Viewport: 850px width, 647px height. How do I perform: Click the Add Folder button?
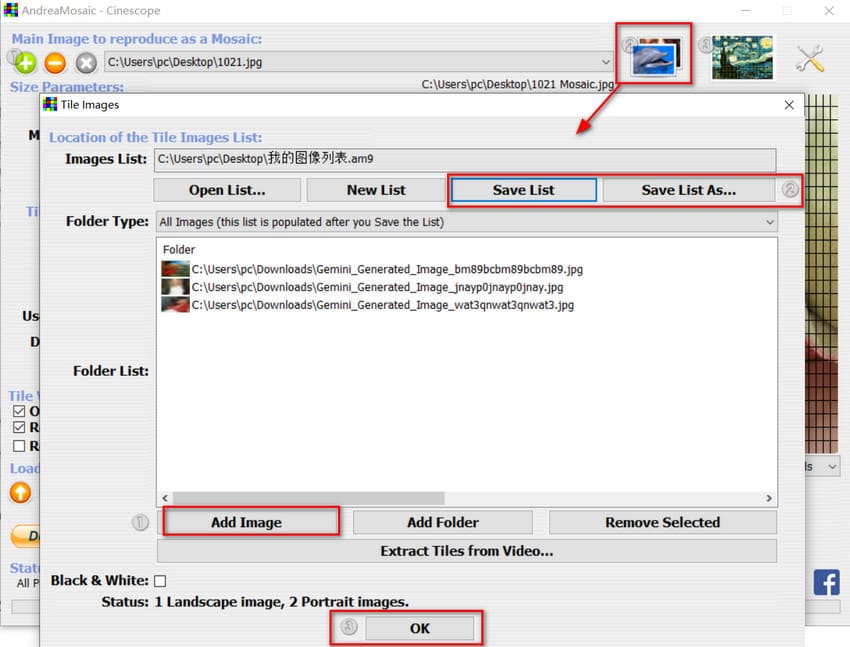point(443,522)
